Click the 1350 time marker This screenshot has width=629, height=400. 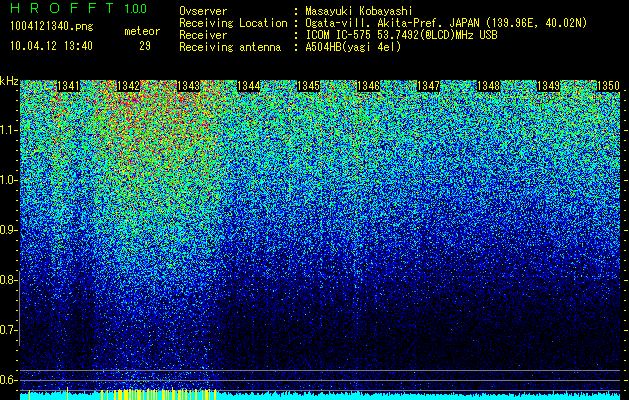tap(609, 86)
